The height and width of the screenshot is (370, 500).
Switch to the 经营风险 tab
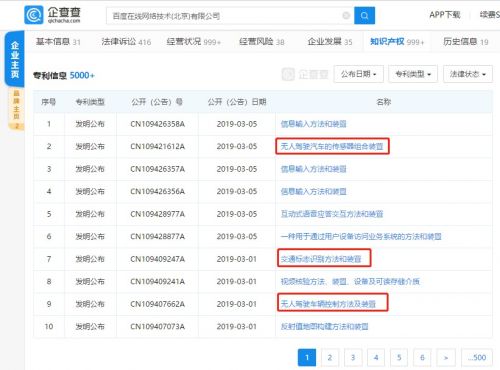pos(262,42)
